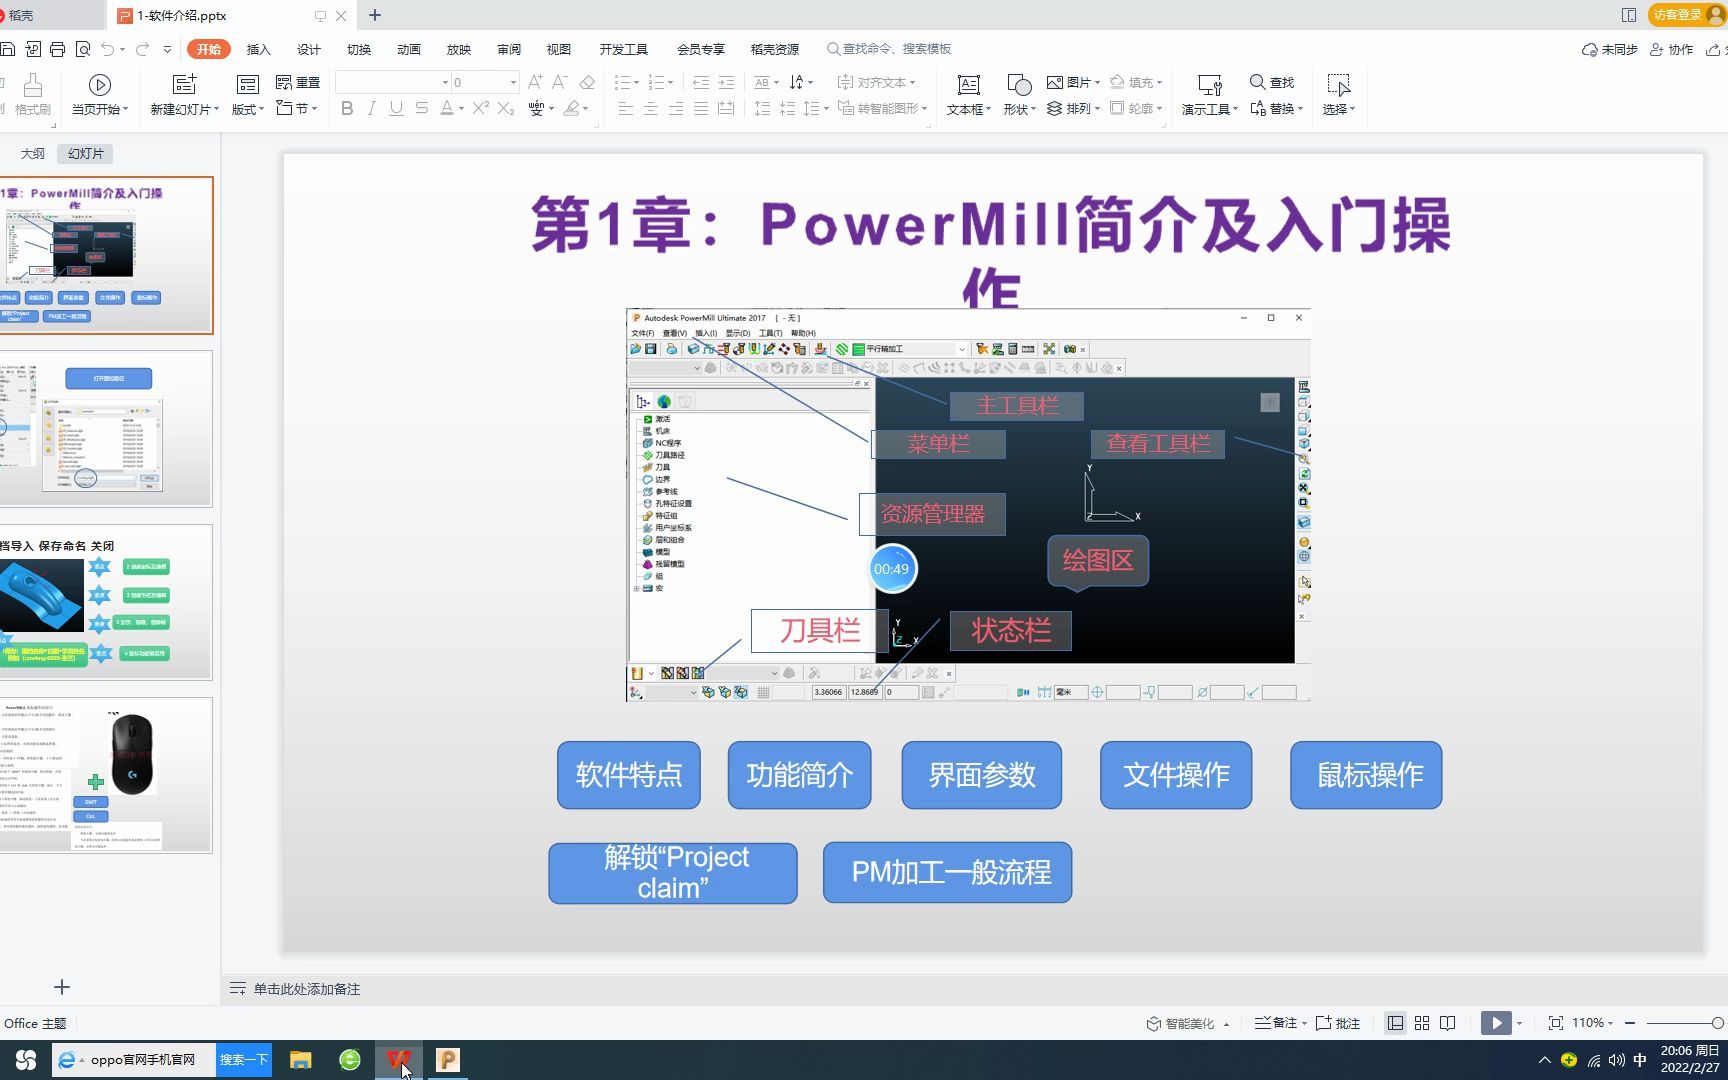Open the Review (审阅) ribbon tab
1728x1080 pixels.
click(x=509, y=49)
